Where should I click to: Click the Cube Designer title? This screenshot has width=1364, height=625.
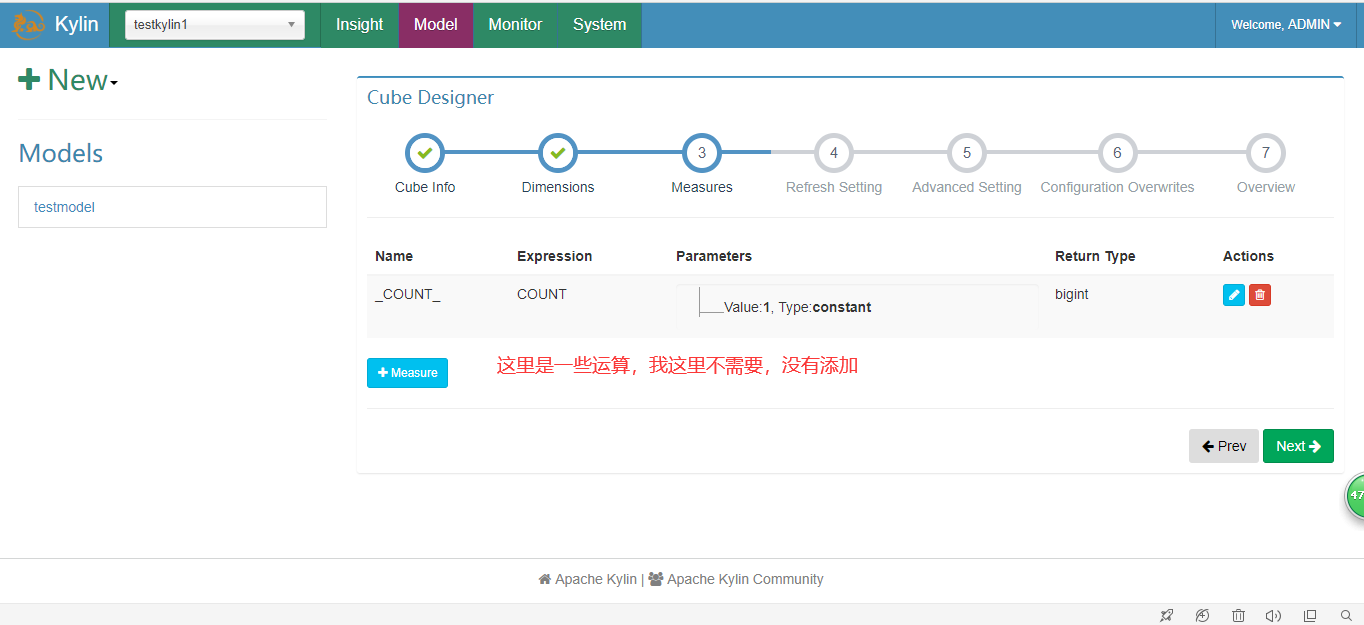click(x=430, y=97)
